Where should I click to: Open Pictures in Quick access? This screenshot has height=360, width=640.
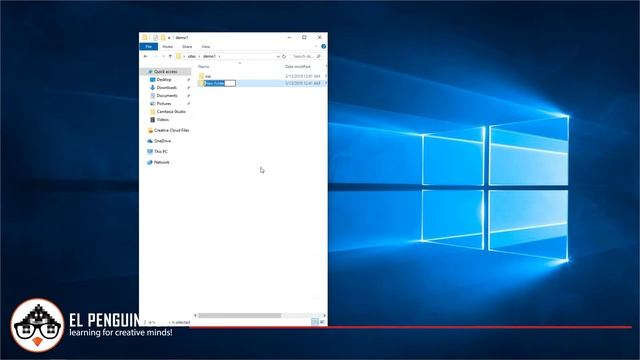[164, 104]
